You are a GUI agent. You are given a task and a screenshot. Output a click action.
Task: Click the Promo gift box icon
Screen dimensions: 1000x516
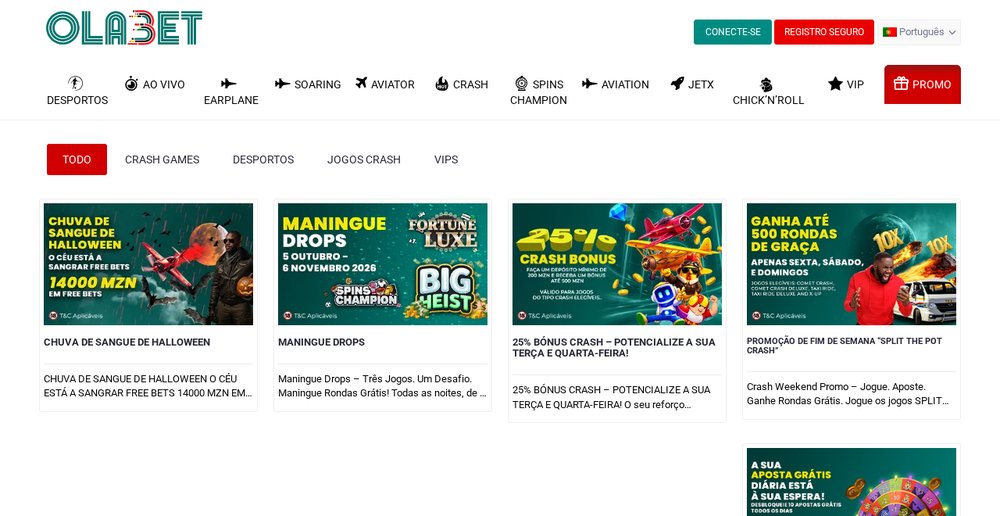tap(901, 84)
